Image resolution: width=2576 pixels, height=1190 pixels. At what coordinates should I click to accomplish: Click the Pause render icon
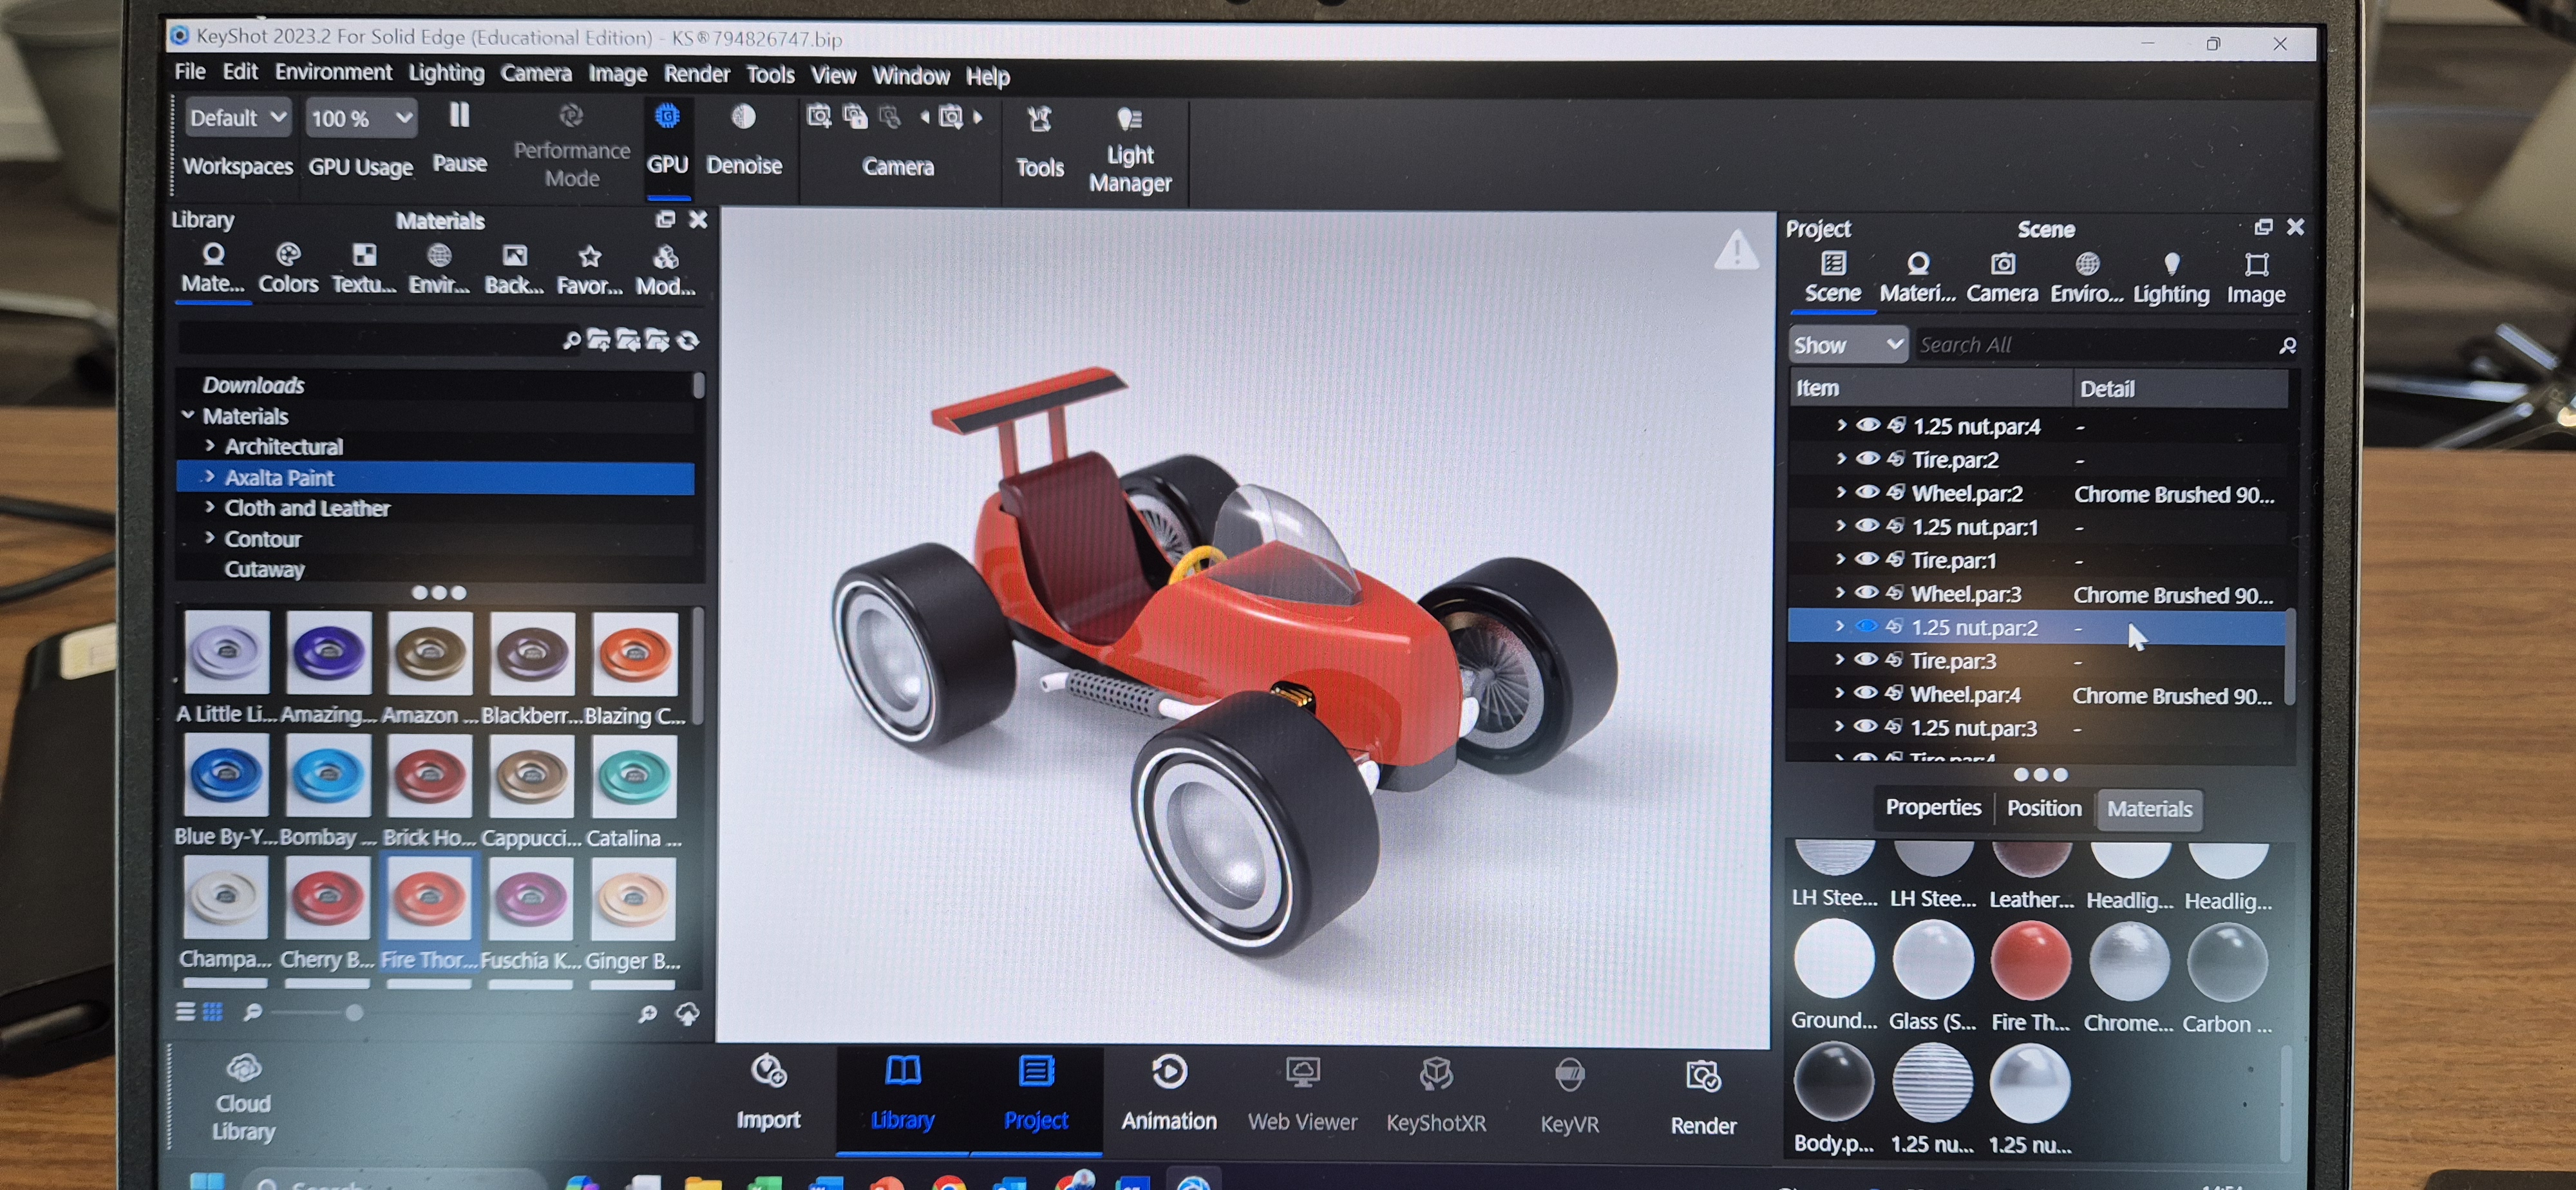pos(459,118)
